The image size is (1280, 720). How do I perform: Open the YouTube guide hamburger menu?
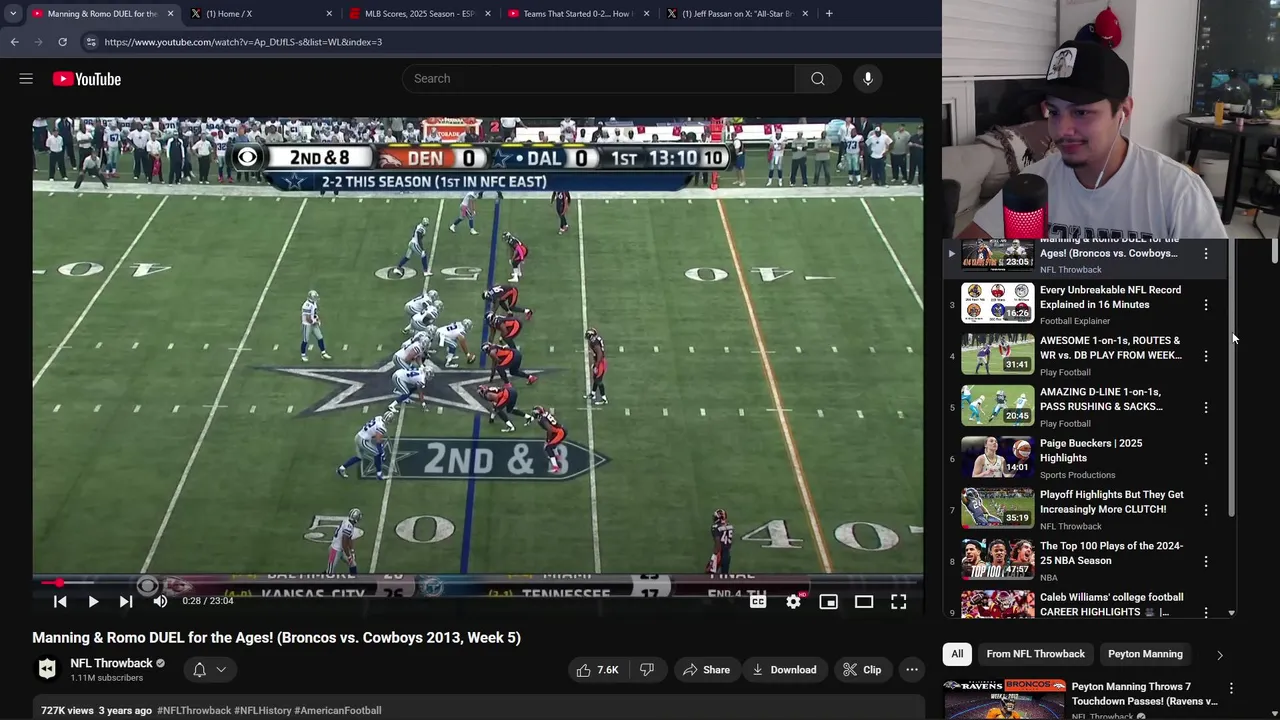pos(26,79)
